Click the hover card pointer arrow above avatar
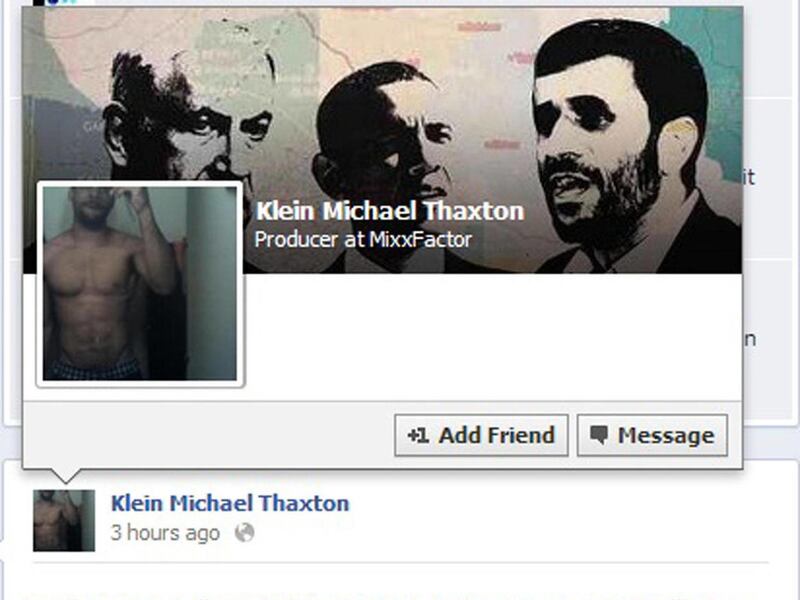Screen dimensions: 800x600 tap(65, 476)
